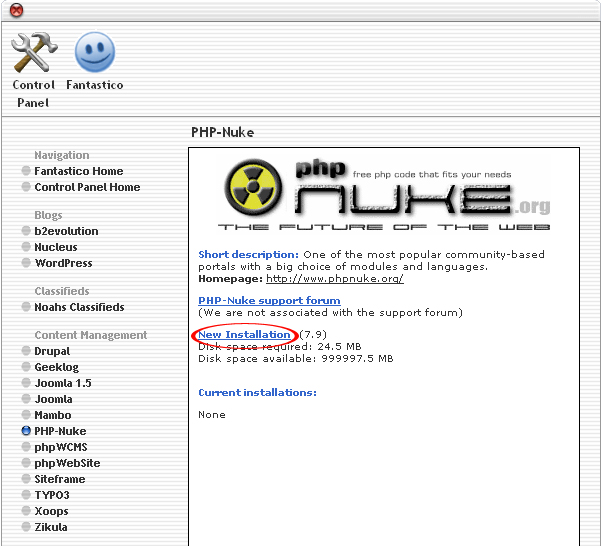Choose TYPO3 in the sidebar

[52, 495]
